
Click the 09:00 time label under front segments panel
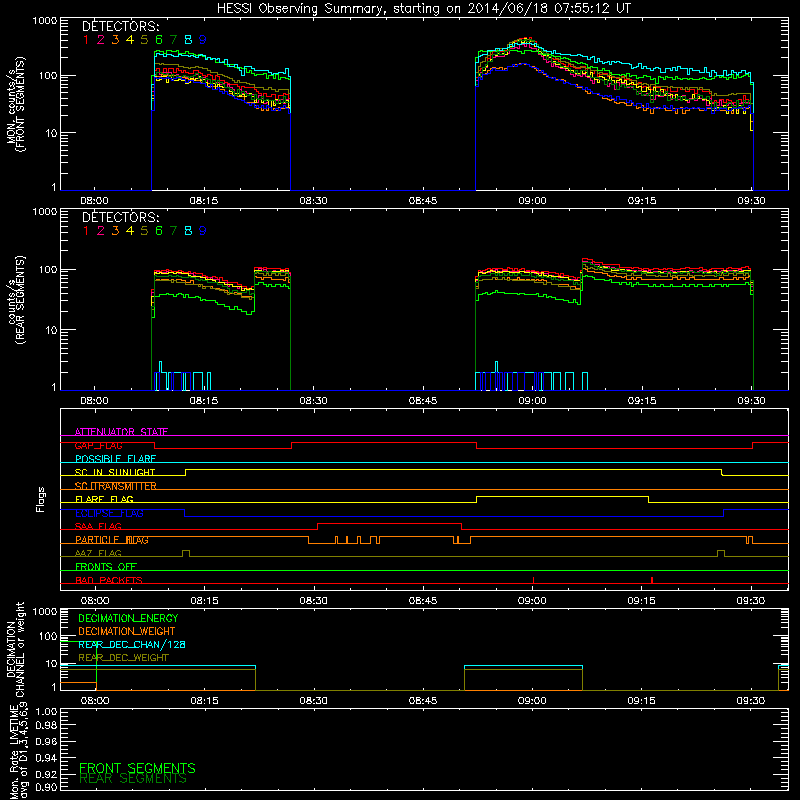click(x=533, y=201)
